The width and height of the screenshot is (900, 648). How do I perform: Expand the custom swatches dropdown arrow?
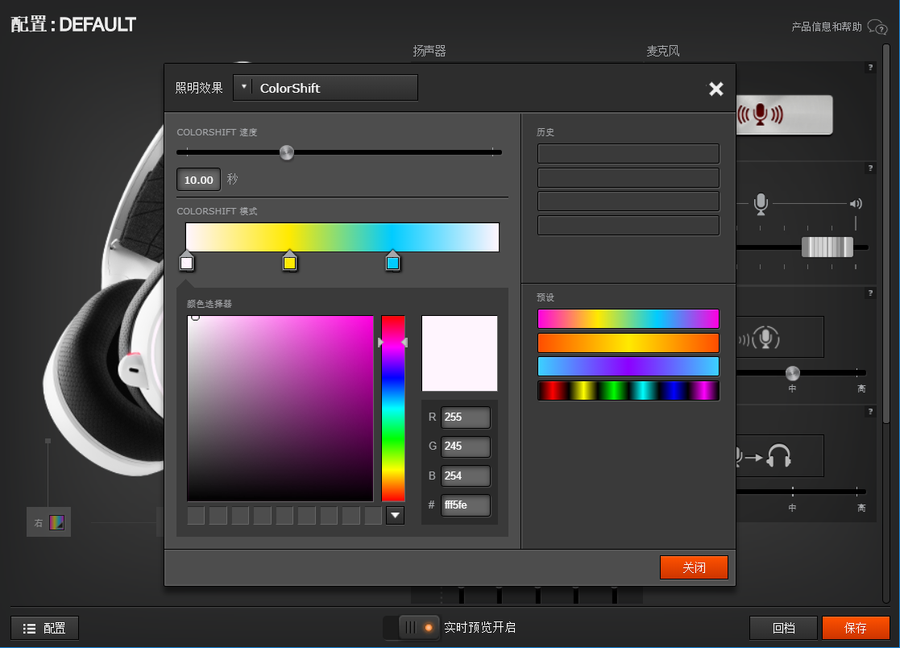[395, 515]
